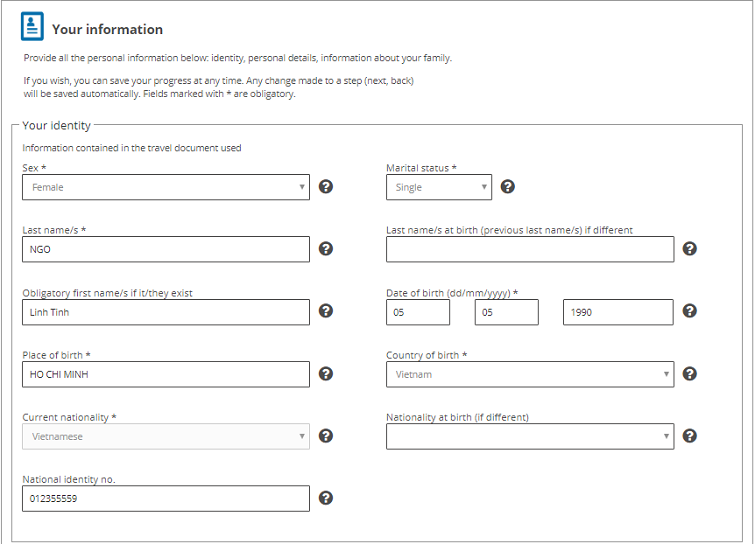This screenshot has height=544, width=755.
Task: Click the help icon beside Sex dropdown
Action: (x=326, y=187)
